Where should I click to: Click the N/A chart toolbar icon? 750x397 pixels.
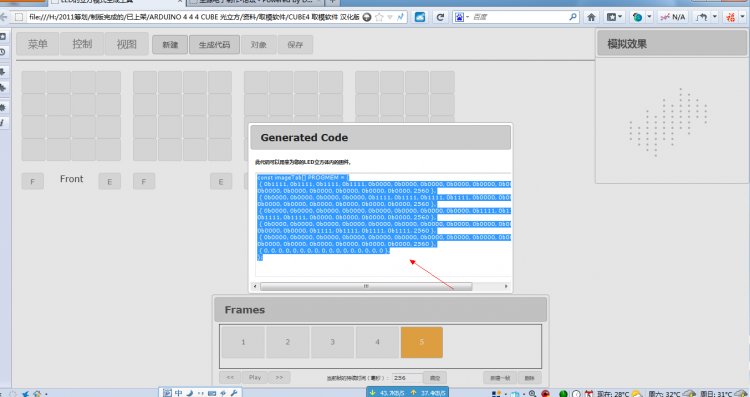[x=673, y=17]
